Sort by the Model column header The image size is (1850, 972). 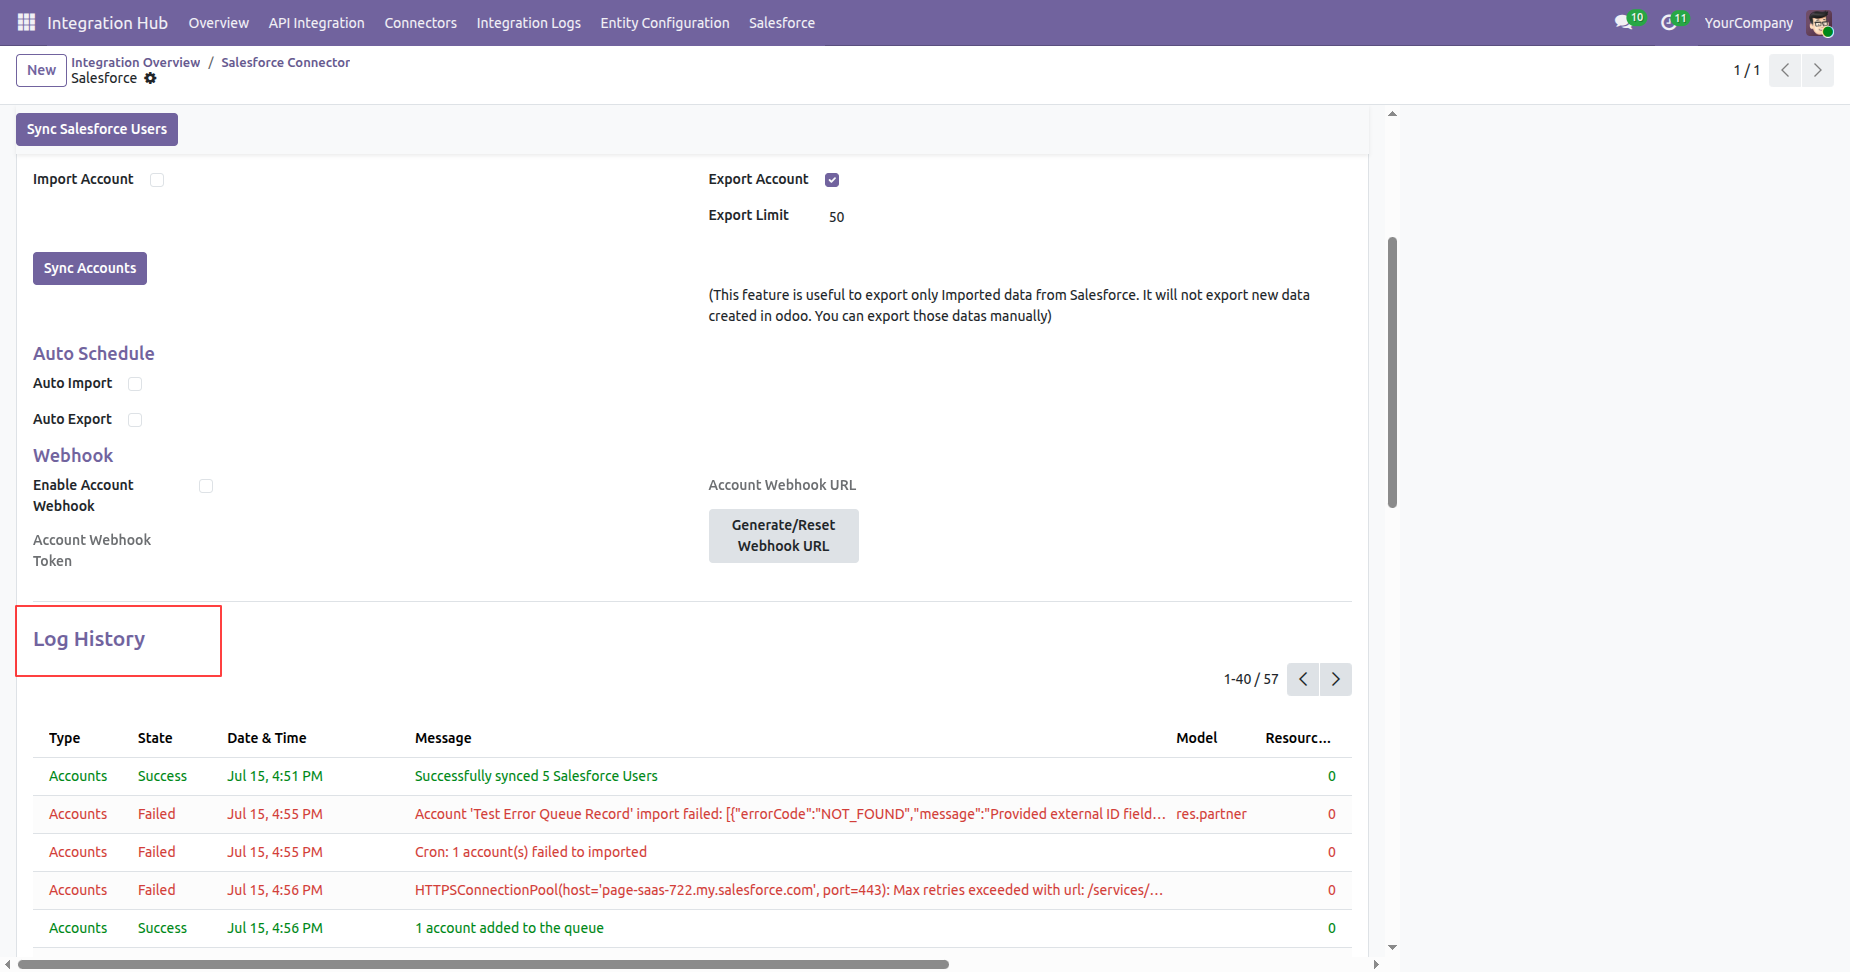click(x=1196, y=738)
